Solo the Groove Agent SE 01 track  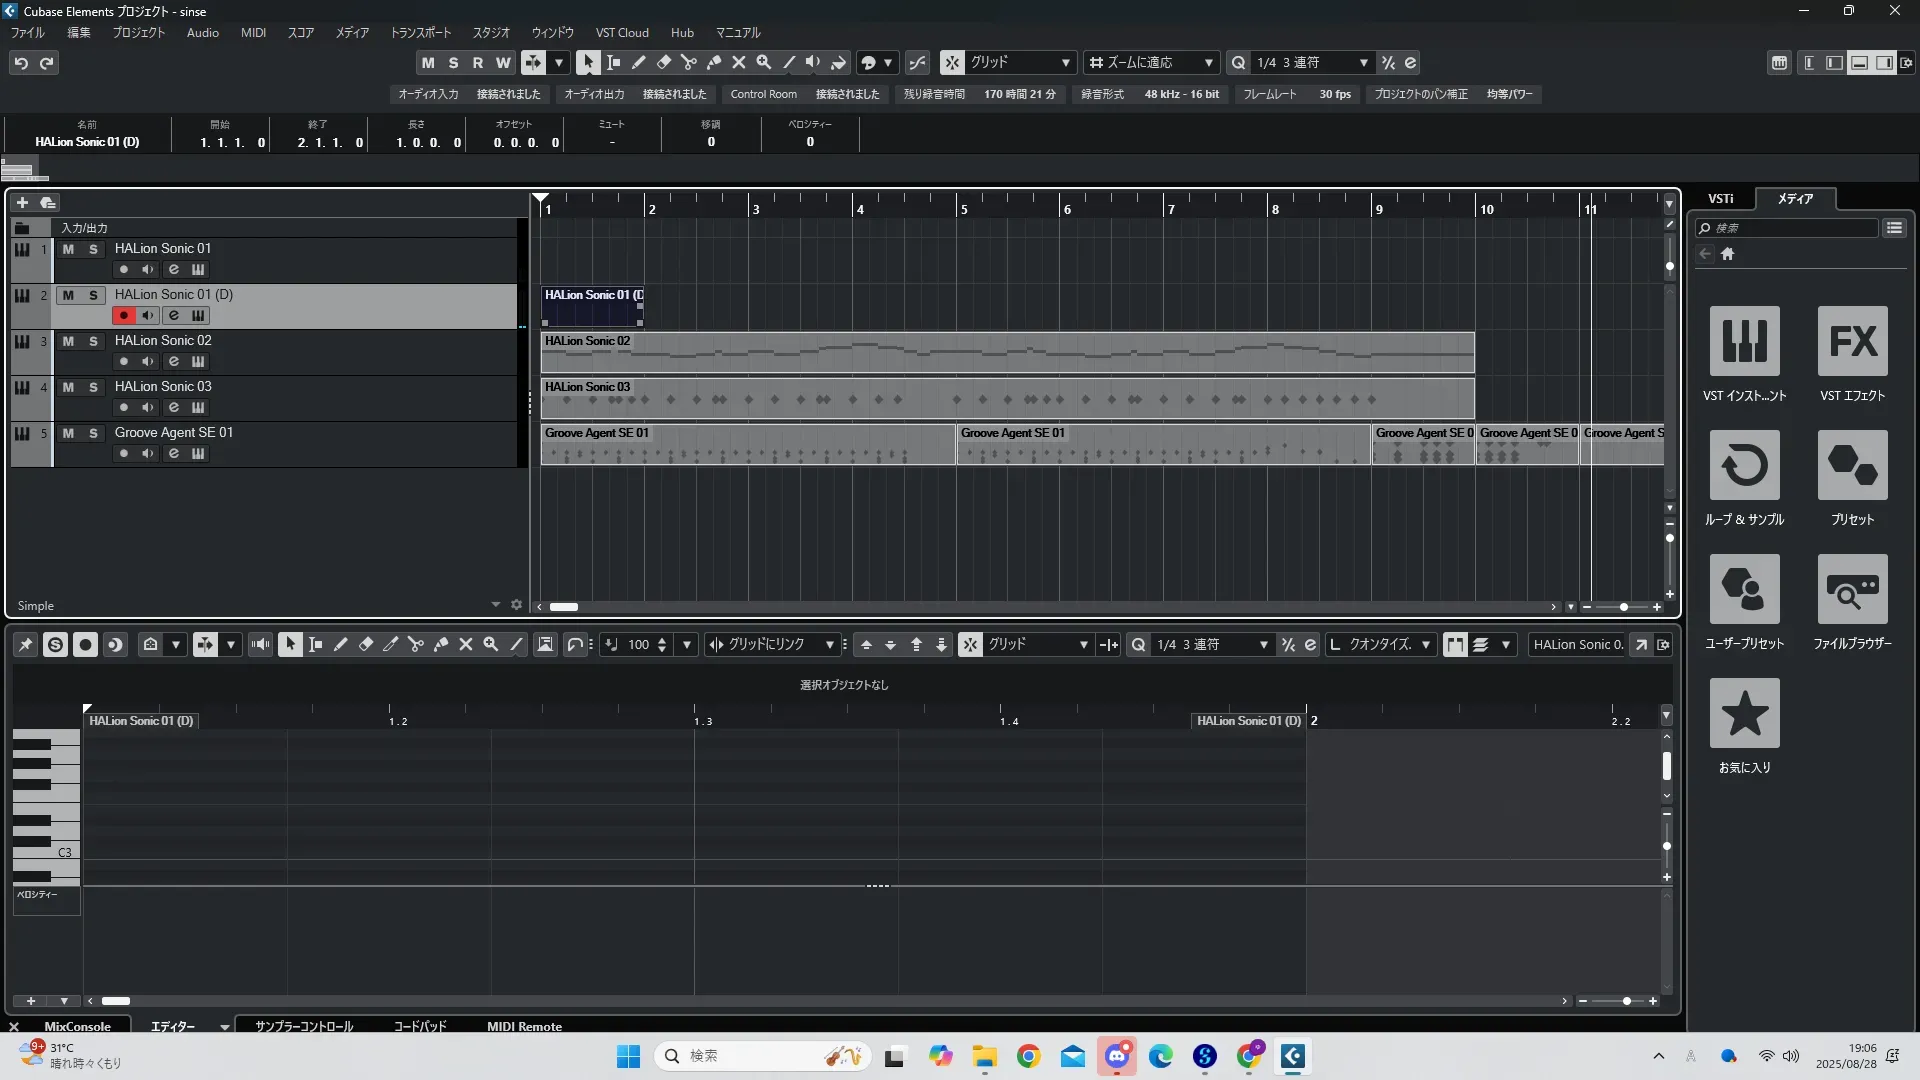[x=93, y=433]
